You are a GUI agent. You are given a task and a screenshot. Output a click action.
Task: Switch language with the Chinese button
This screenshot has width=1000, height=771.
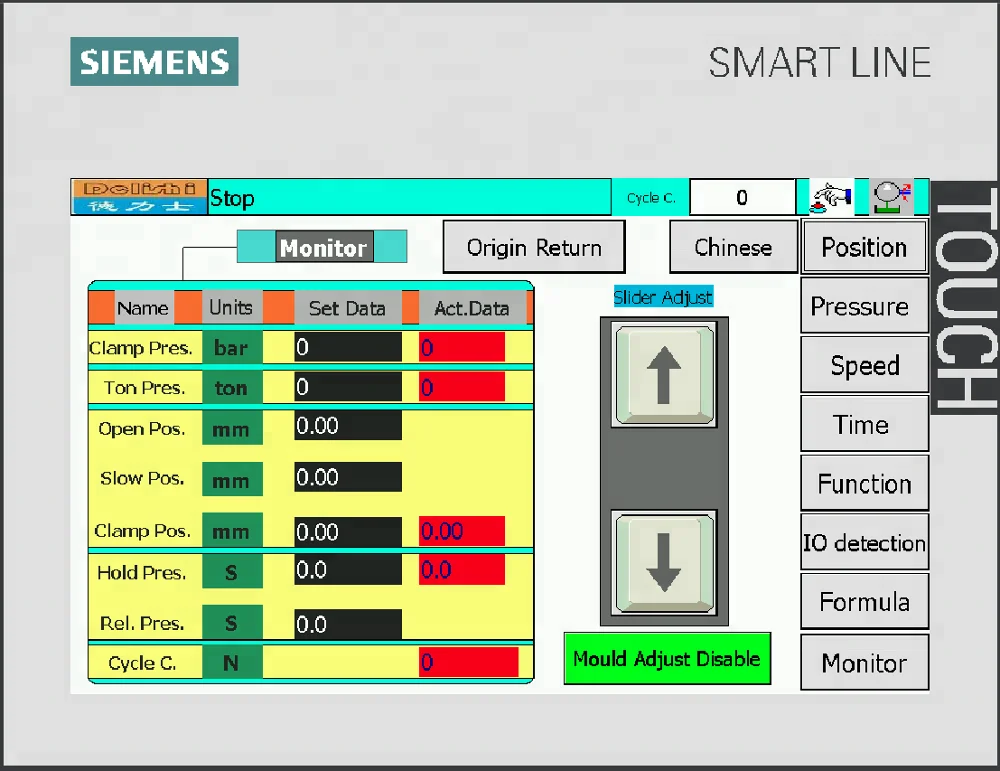point(733,247)
